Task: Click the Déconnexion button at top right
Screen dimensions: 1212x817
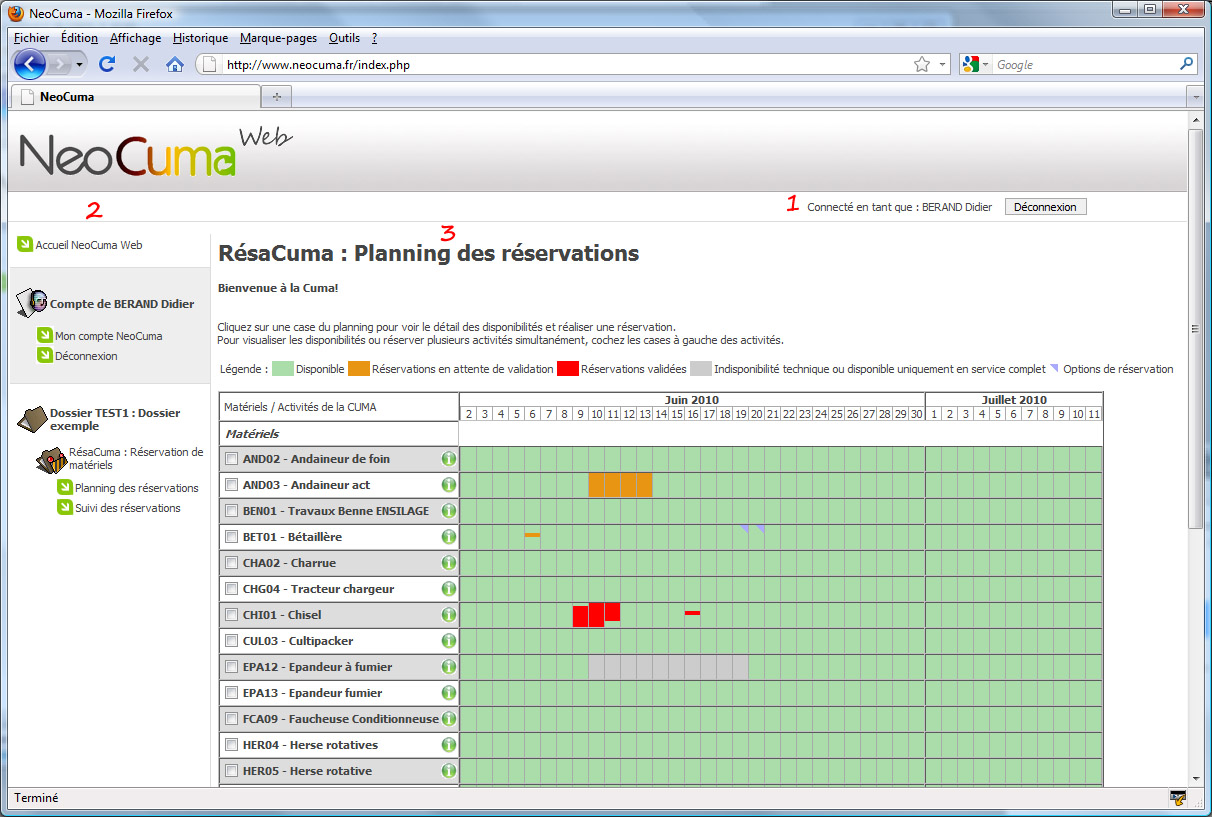Action: tap(1045, 207)
